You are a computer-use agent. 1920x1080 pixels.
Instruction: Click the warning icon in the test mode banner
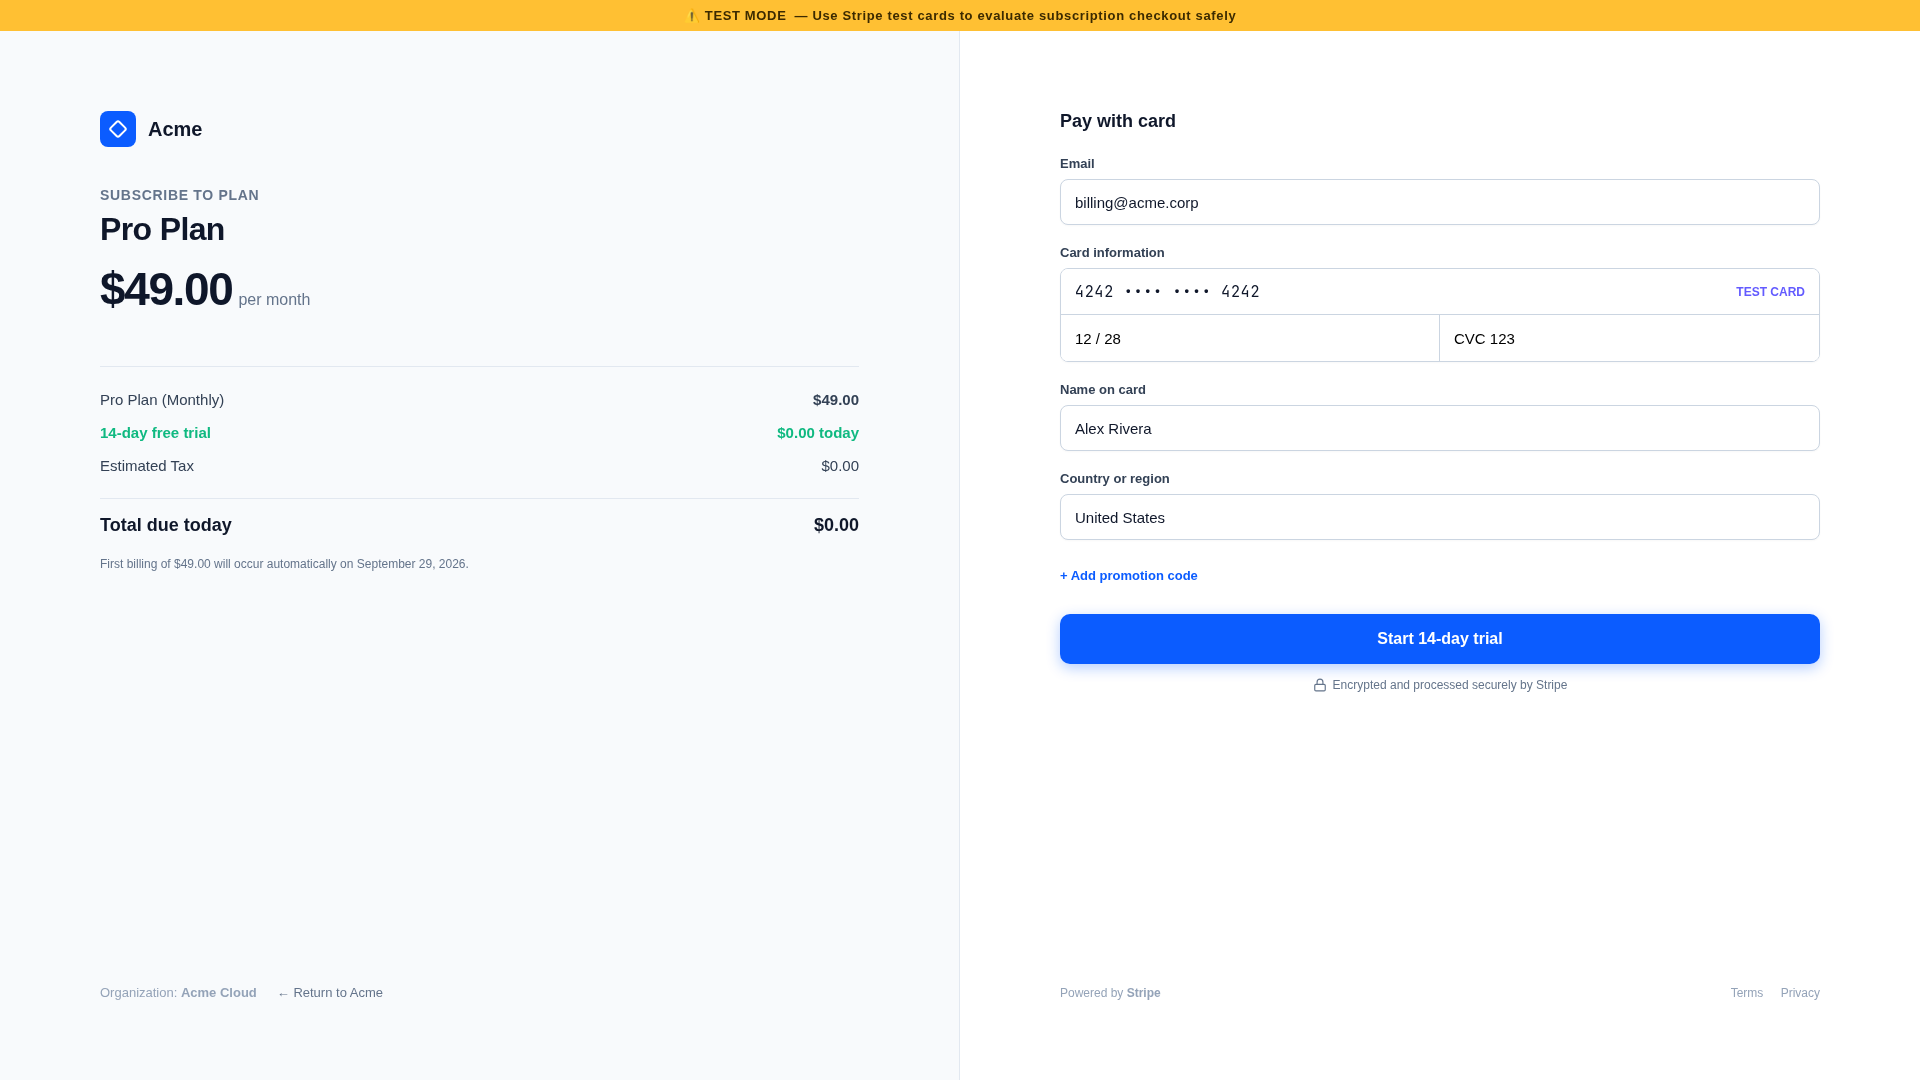click(x=693, y=16)
